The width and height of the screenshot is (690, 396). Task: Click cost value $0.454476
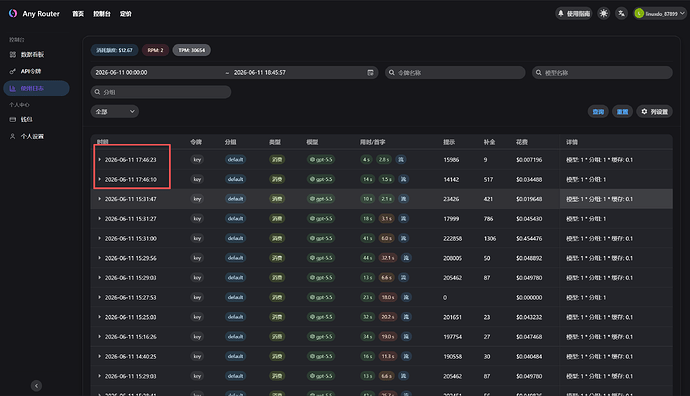pyautogui.click(x=529, y=238)
